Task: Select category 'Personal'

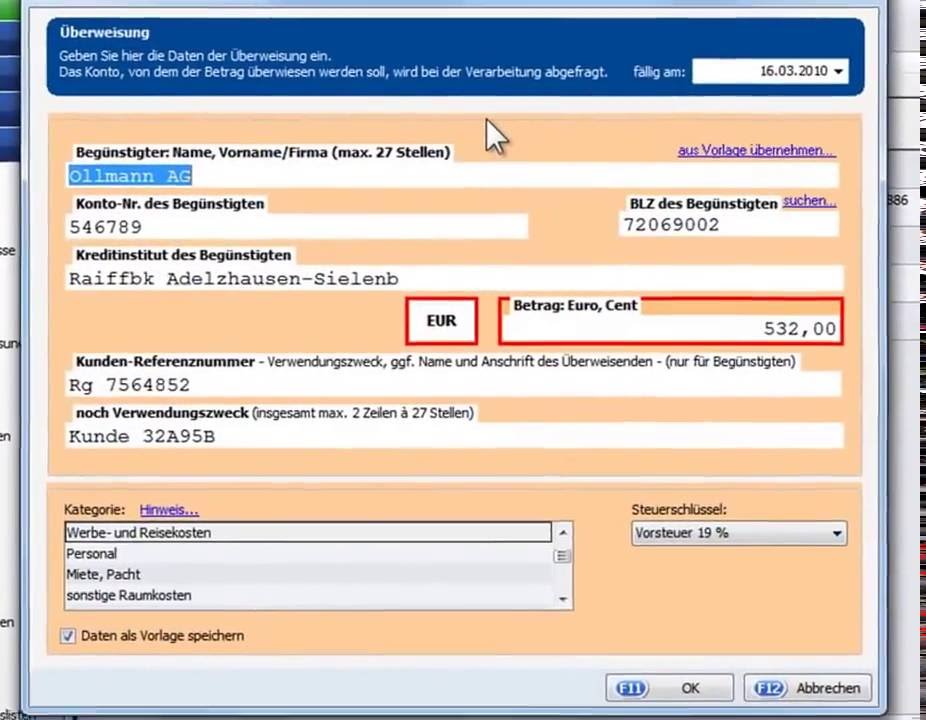Action: [x=308, y=553]
